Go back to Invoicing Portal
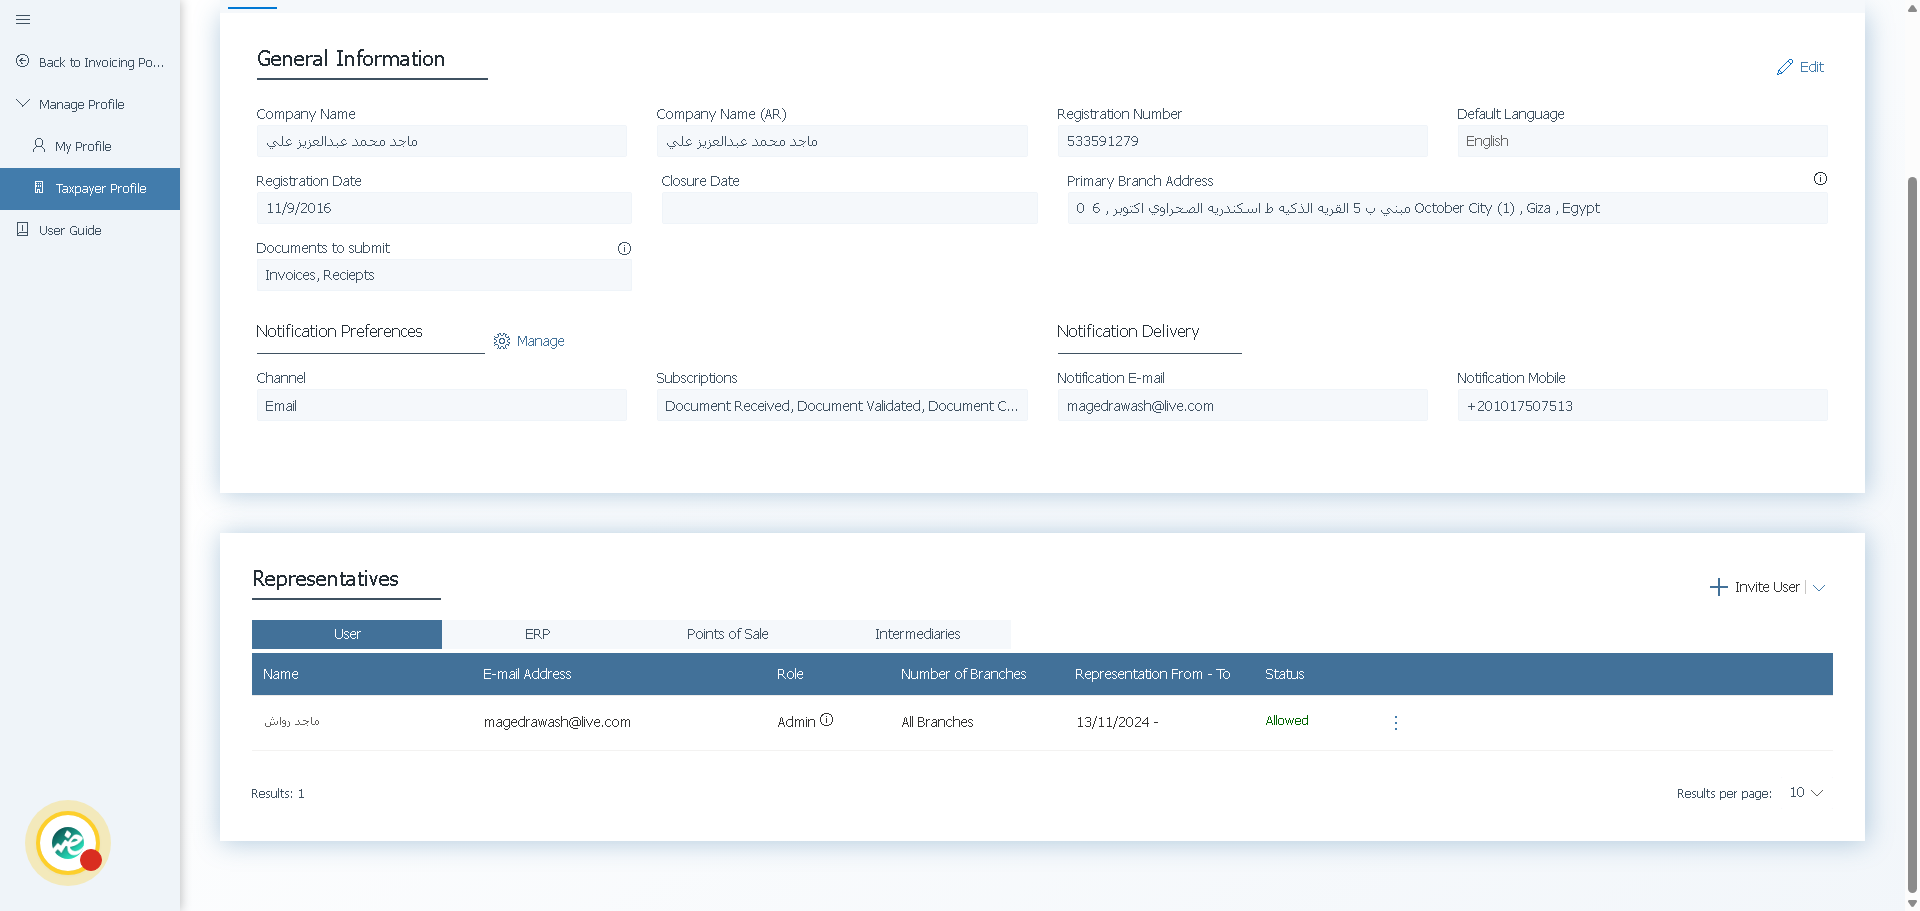Screen dimensions: 1920x911 90,62
